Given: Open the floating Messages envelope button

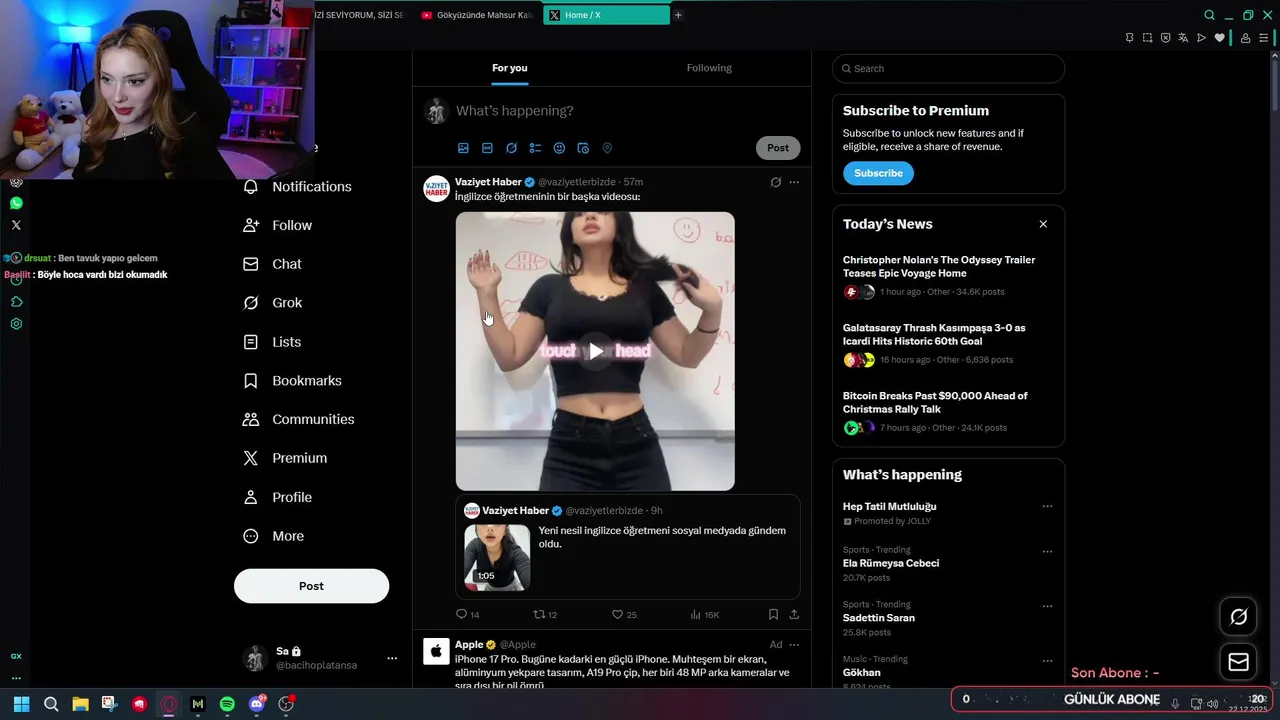Looking at the screenshot, I should [x=1238, y=662].
